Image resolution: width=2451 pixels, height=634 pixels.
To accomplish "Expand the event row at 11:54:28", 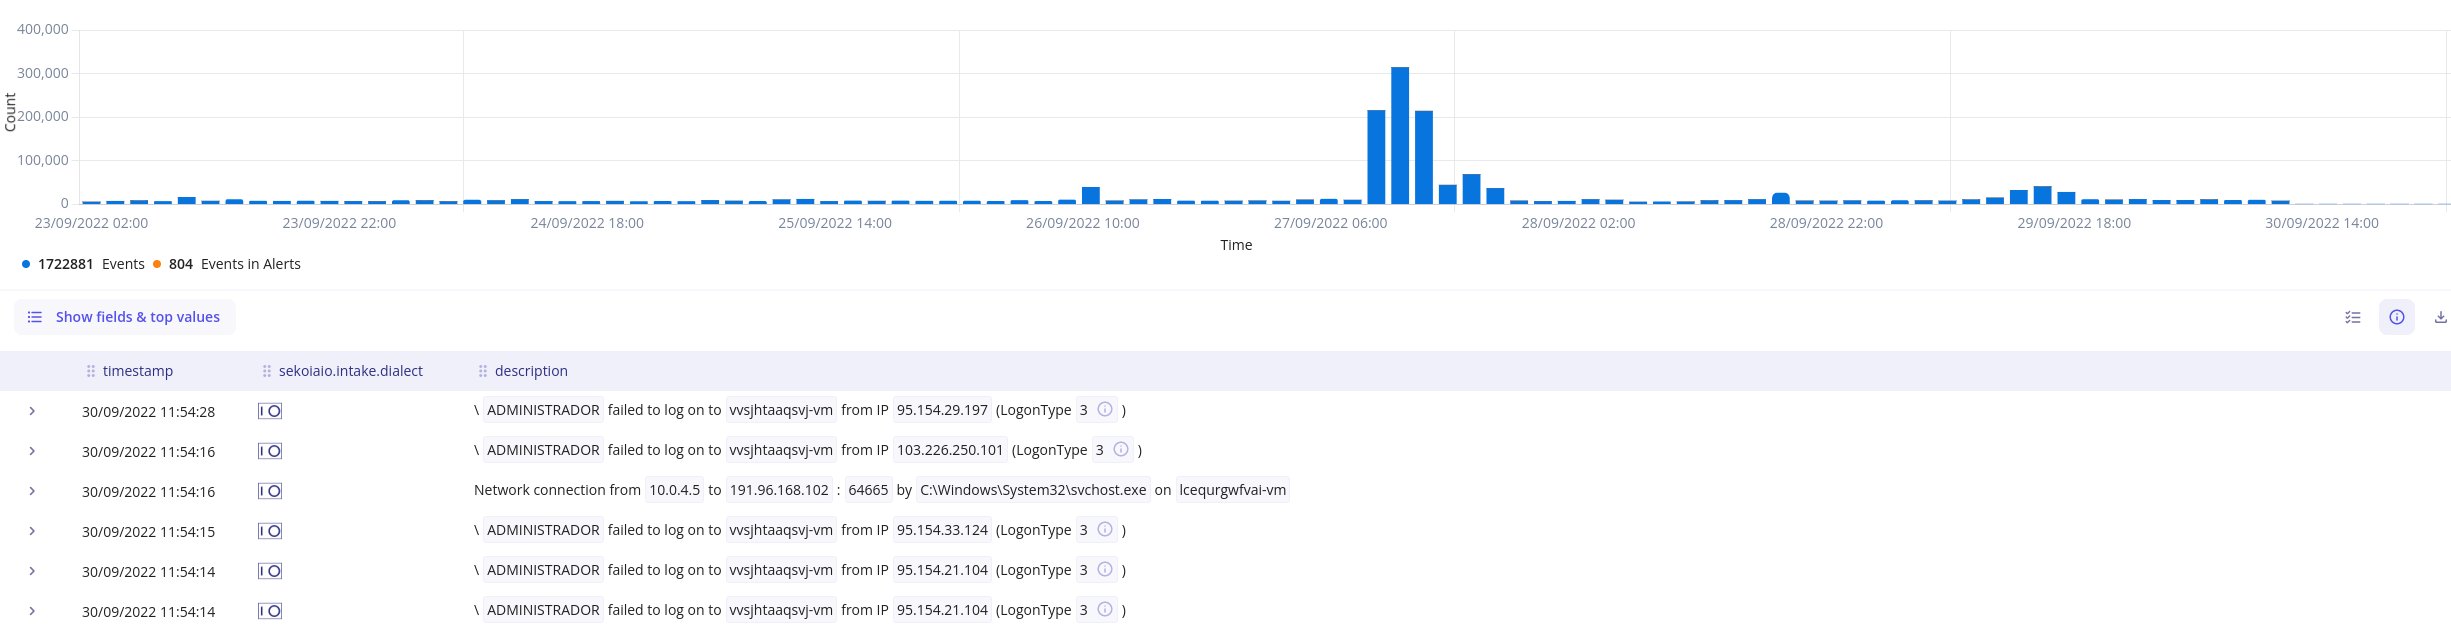I will [x=32, y=411].
